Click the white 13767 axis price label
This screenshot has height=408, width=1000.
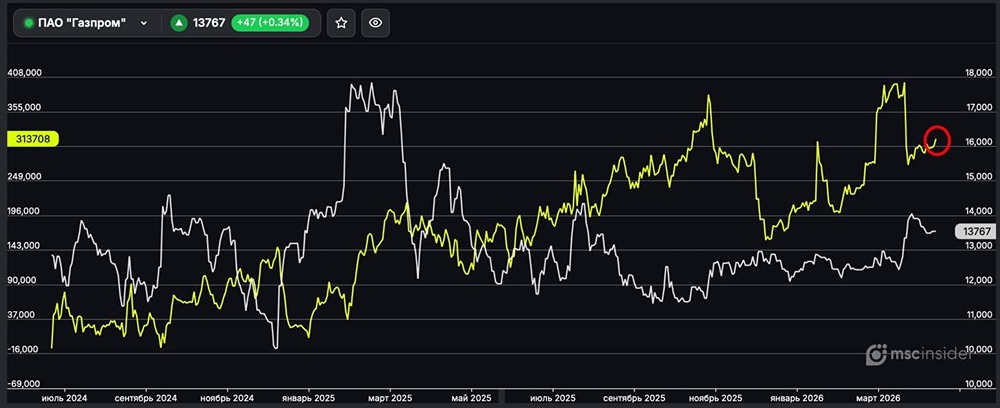tap(975, 231)
